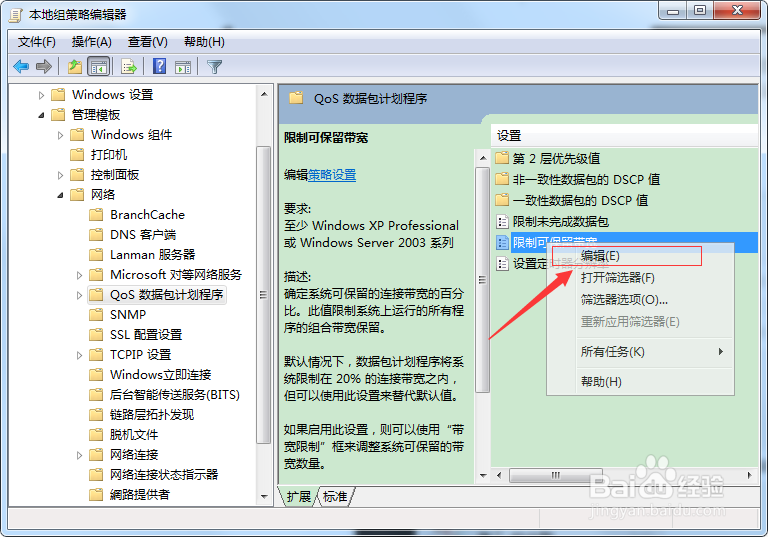Image resolution: width=768 pixels, height=537 pixels.
Task: Toggle the Show/Hide action pane icon
Action: pyautogui.click(x=183, y=67)
